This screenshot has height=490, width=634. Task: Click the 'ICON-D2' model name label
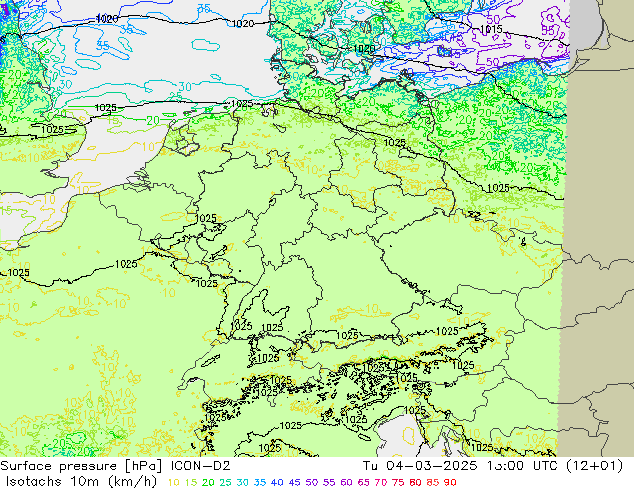pyautogui.click(x=201, y=466)
